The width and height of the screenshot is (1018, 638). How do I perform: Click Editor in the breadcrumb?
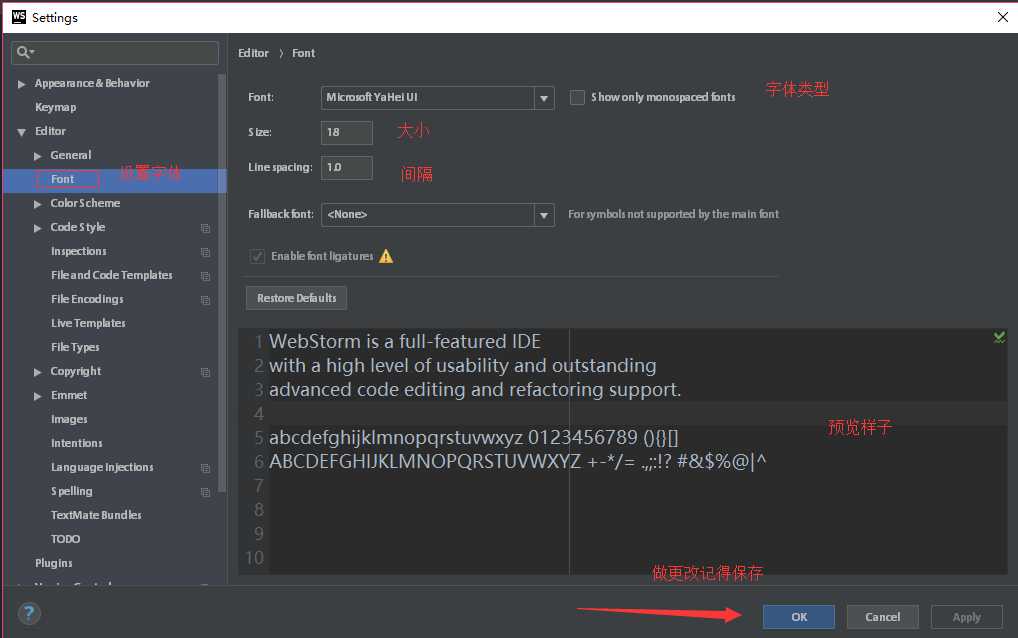pos(253,53)
